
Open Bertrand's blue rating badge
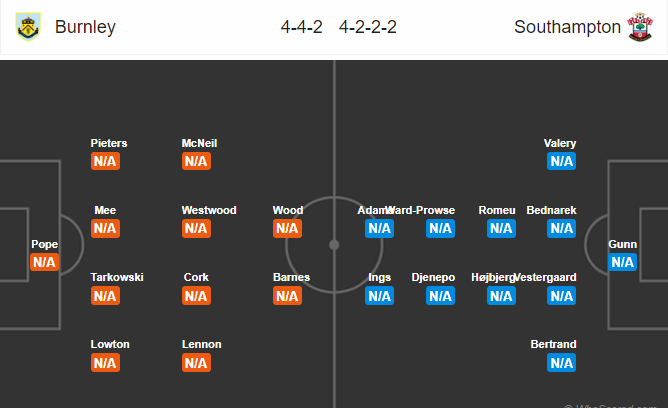point(561,363)
